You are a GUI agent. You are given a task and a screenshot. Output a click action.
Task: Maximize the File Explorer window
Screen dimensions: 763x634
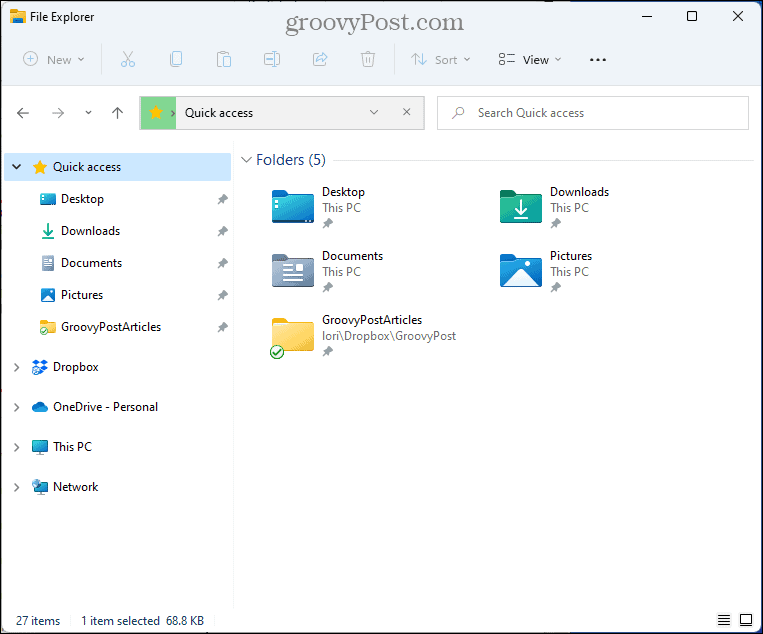(x=691, y=17)
